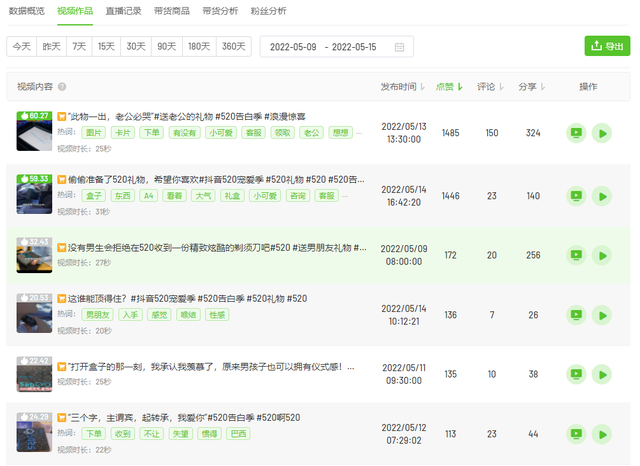Sort the list by 分享 column

coord(532,87)
